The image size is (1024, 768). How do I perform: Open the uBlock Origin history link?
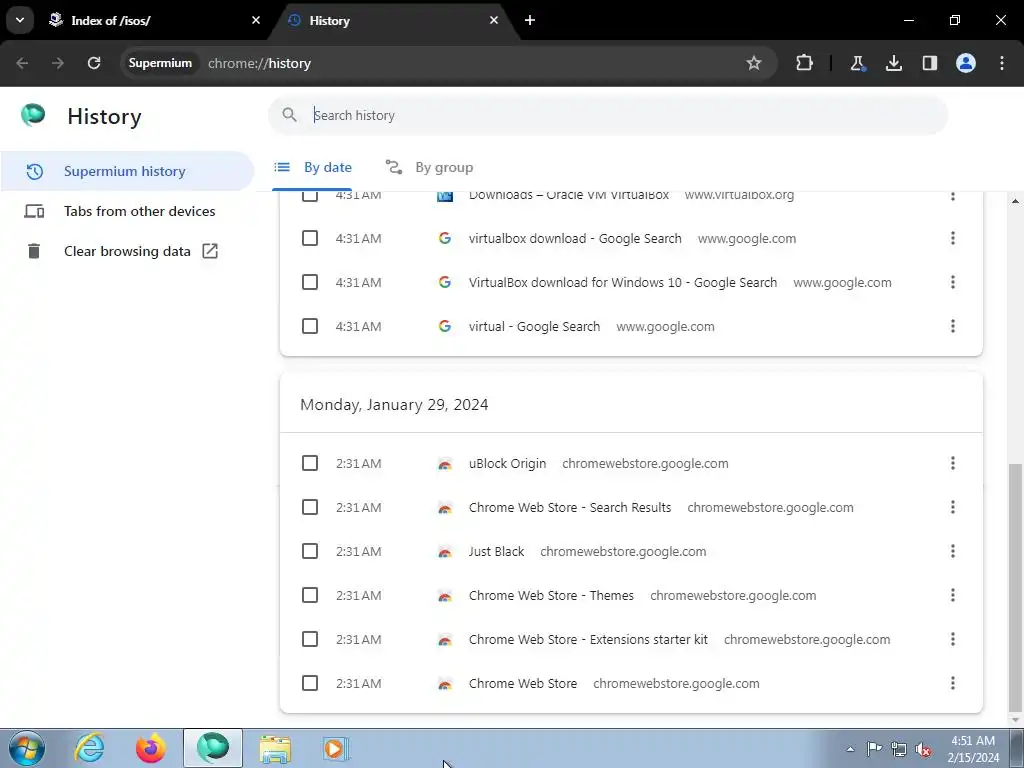pyautogui.click(x=507, y=464)
